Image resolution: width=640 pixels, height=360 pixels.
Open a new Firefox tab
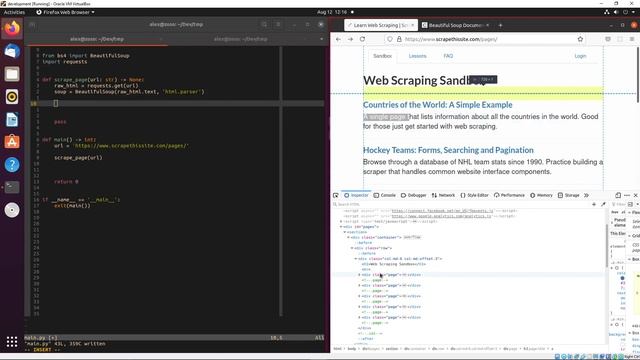click(500, 25)
